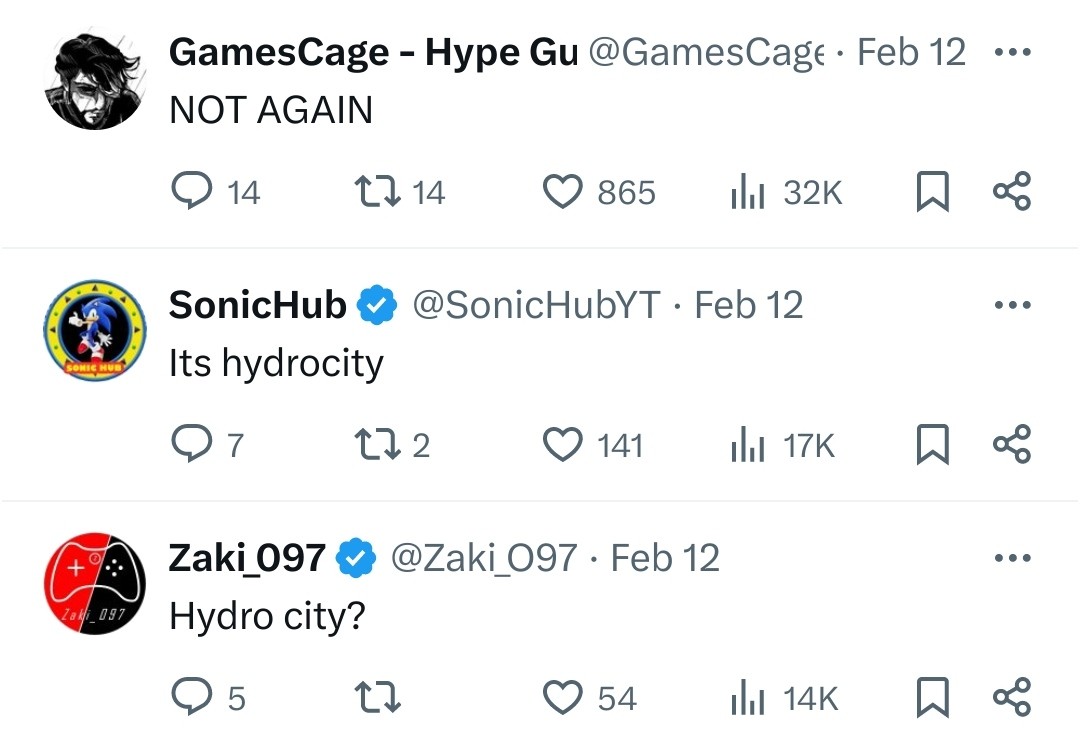This screenshot has height=749, width=1080.
Task: Like the SonicHub hydrocity tweet
Action: 562,444
